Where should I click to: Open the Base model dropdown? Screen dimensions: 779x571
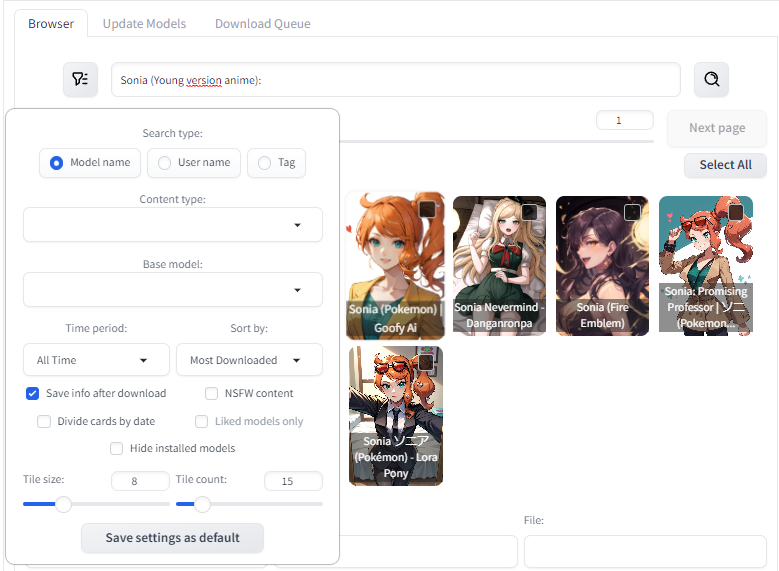[x=172, y=290]
